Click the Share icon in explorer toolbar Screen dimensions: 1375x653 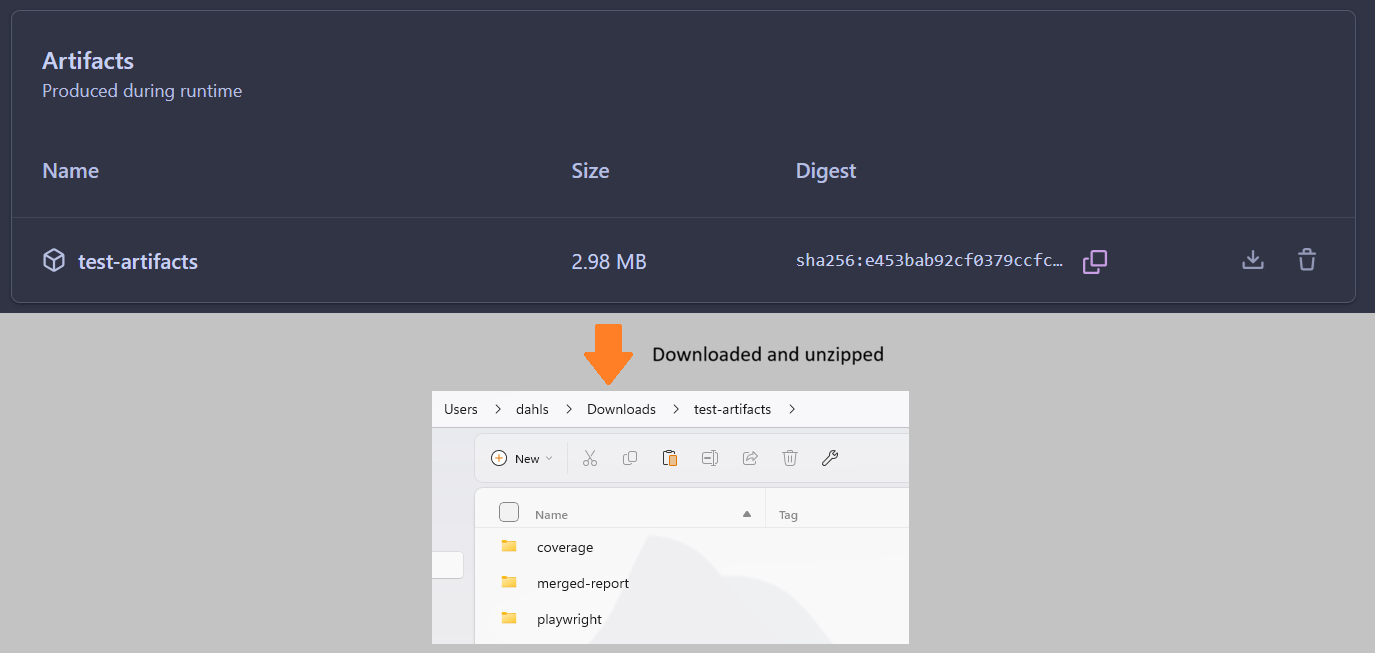(750, 458)
